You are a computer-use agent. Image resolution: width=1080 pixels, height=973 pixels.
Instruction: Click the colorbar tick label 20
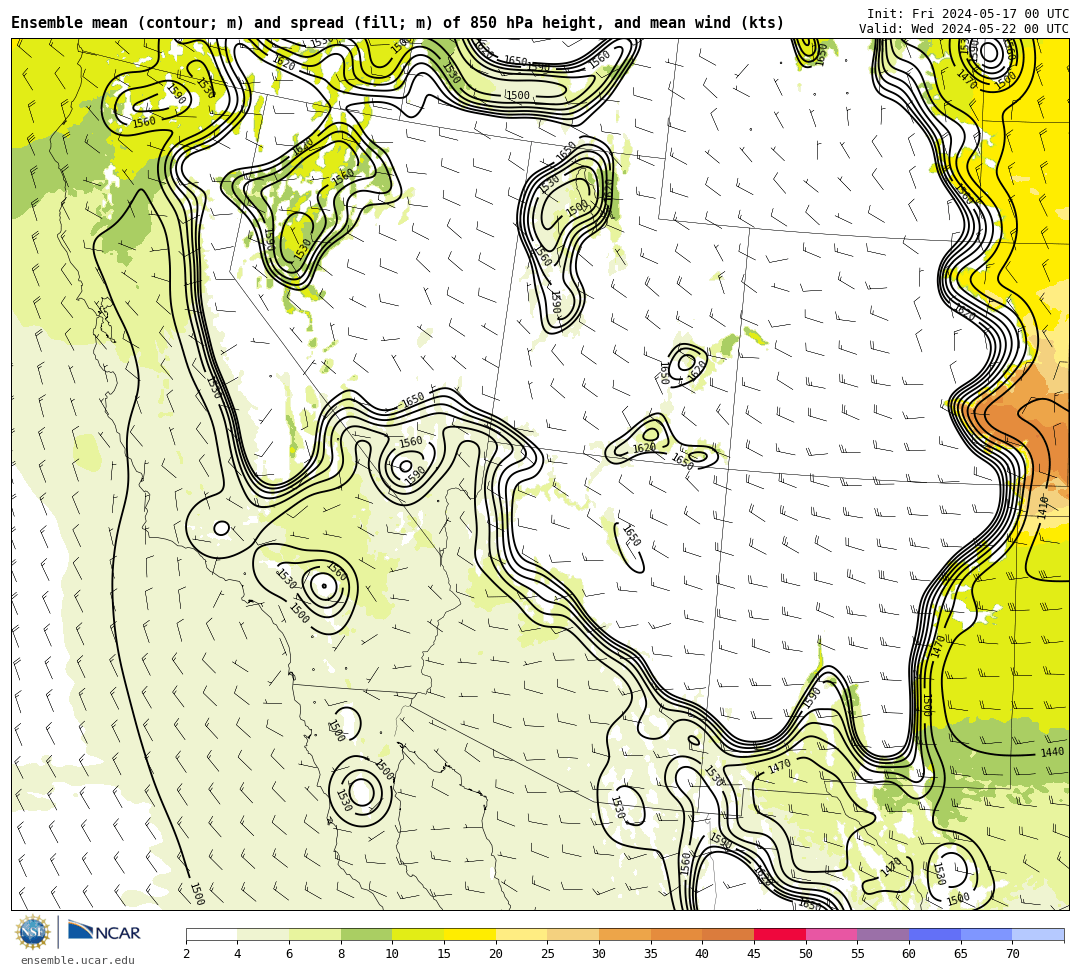(x=495, y=954)
